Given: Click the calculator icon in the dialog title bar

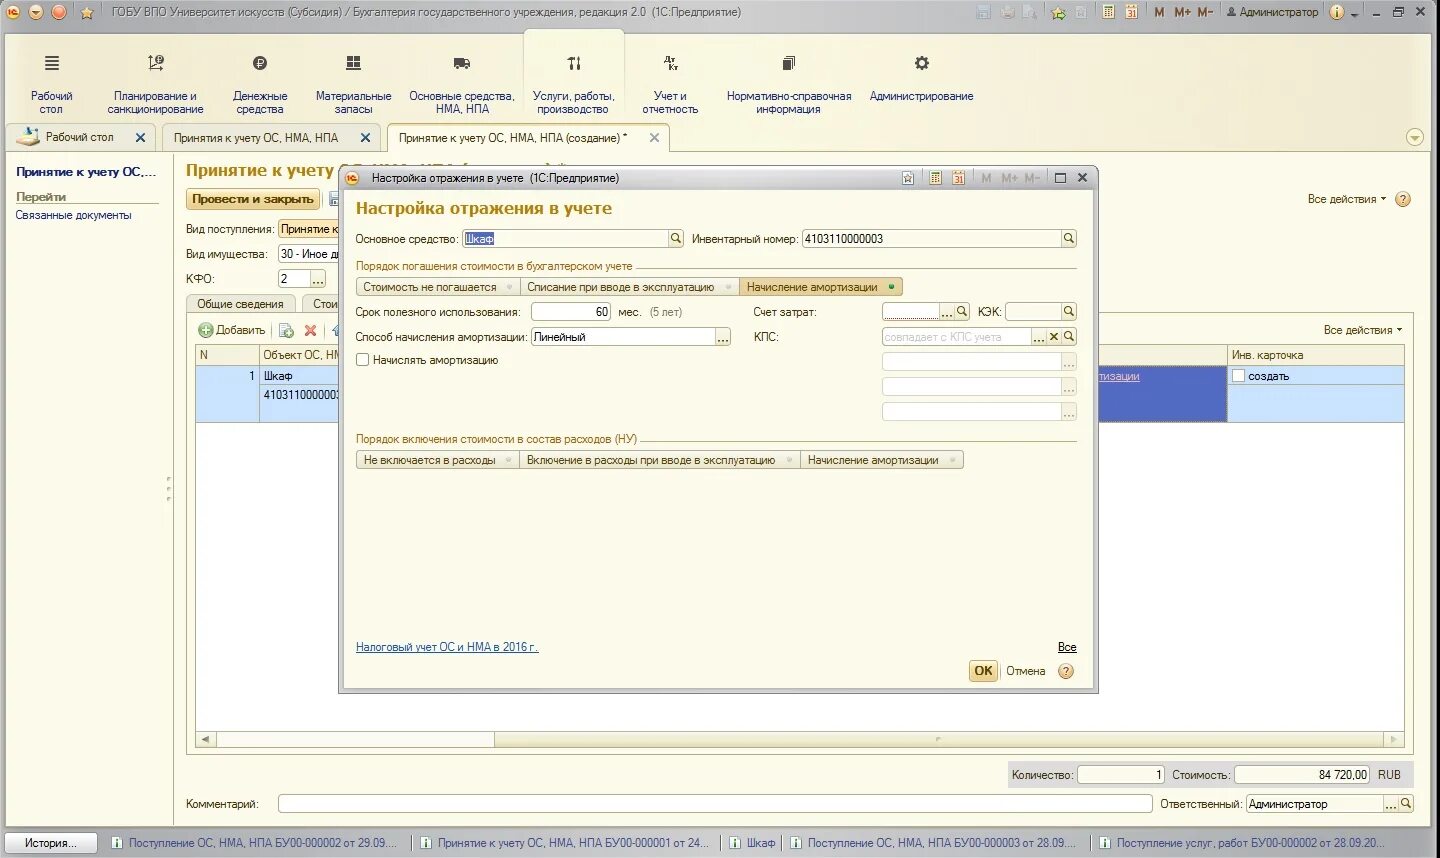Looking at the screenshot, I should coord(935,178).
